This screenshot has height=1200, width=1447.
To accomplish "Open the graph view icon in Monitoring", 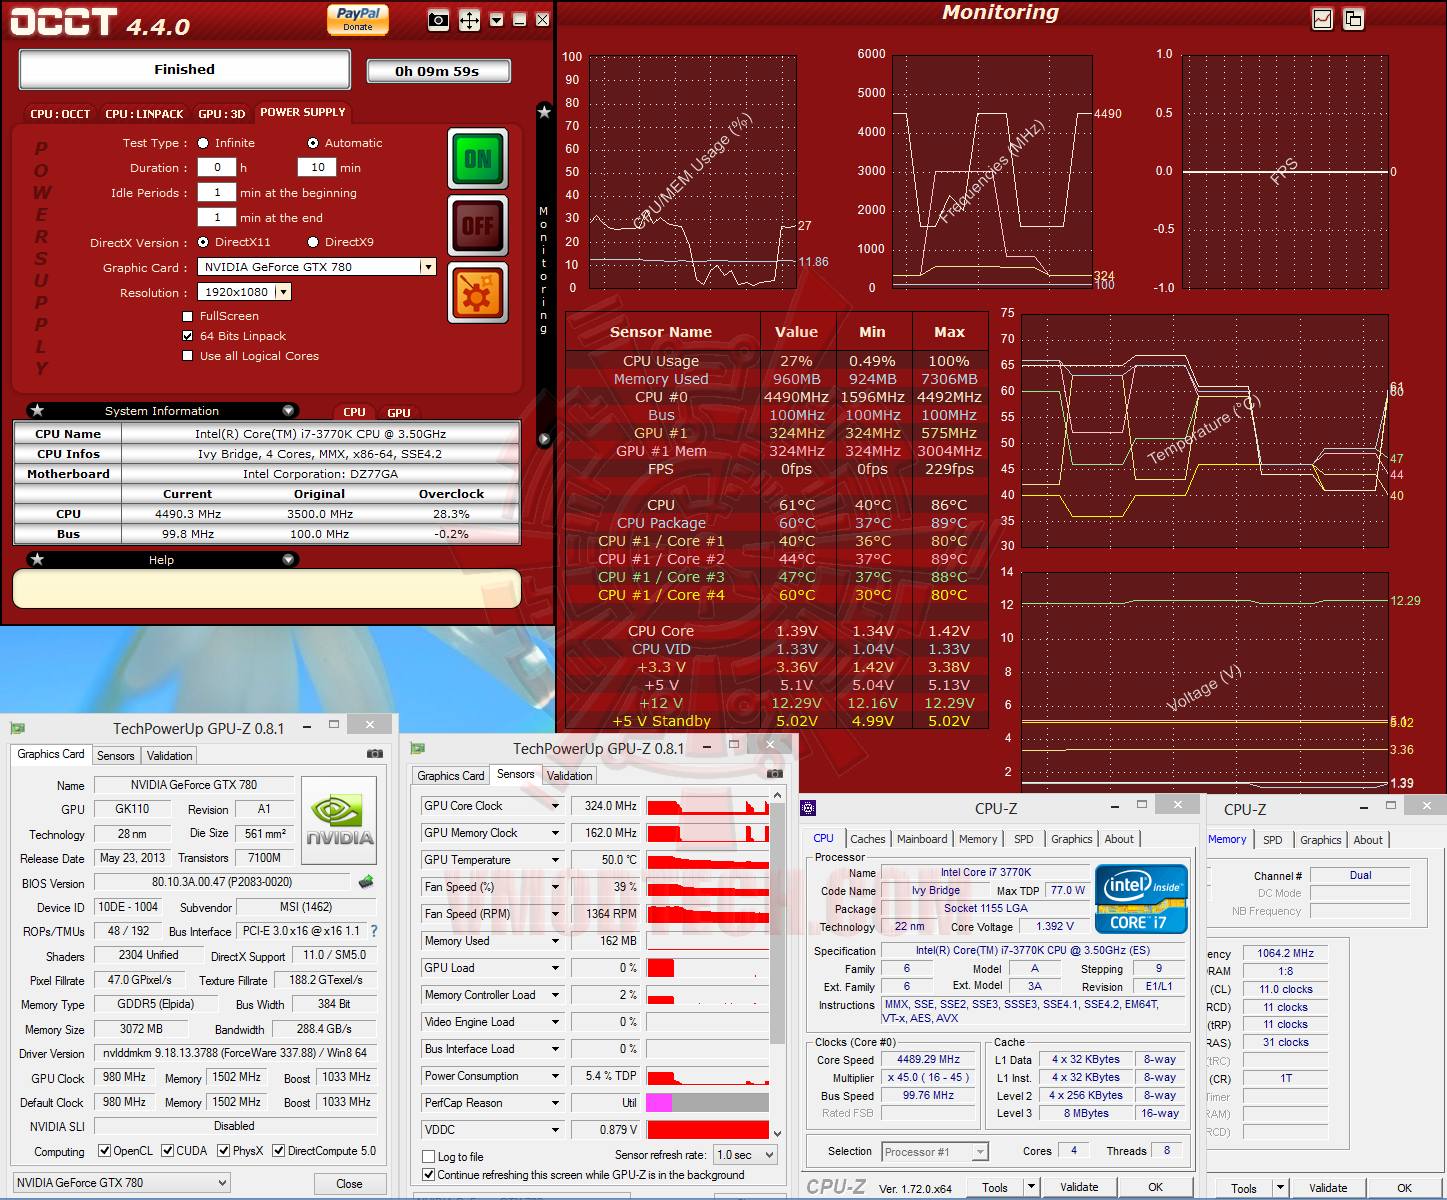I will click(x=1322, y=19).
